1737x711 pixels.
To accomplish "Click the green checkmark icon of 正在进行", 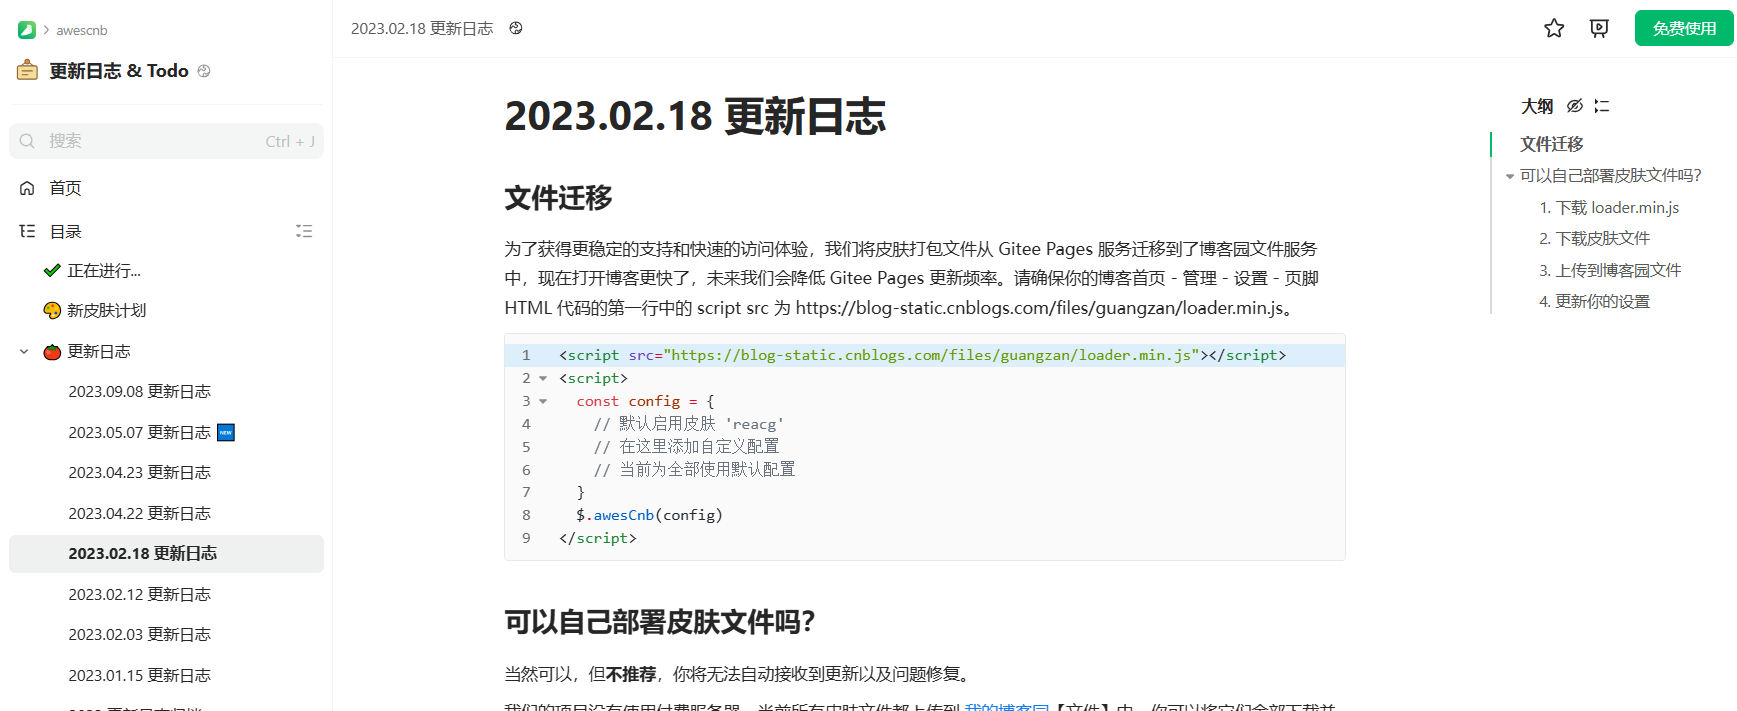I will click(x=52, y=271).
